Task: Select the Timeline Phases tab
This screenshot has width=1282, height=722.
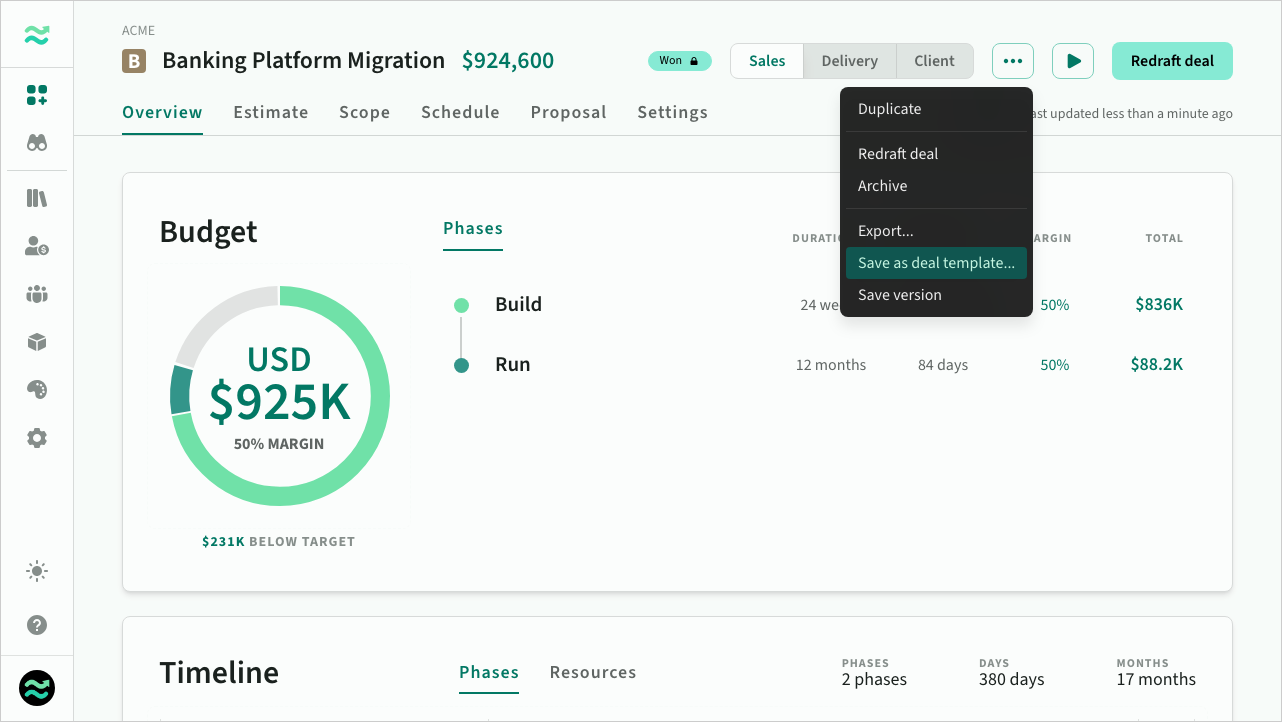Action: (489, 673)
